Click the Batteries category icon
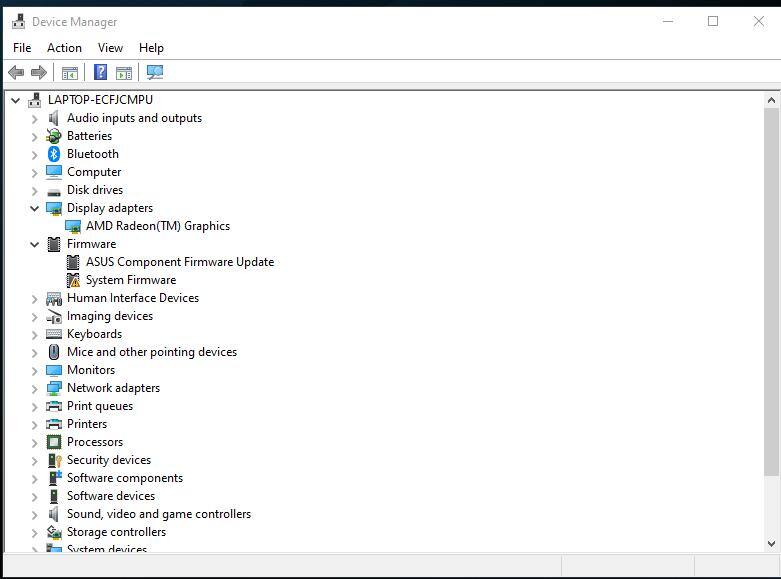The height and width of the screenshot is (579, 781). click(x=54, y=136)
